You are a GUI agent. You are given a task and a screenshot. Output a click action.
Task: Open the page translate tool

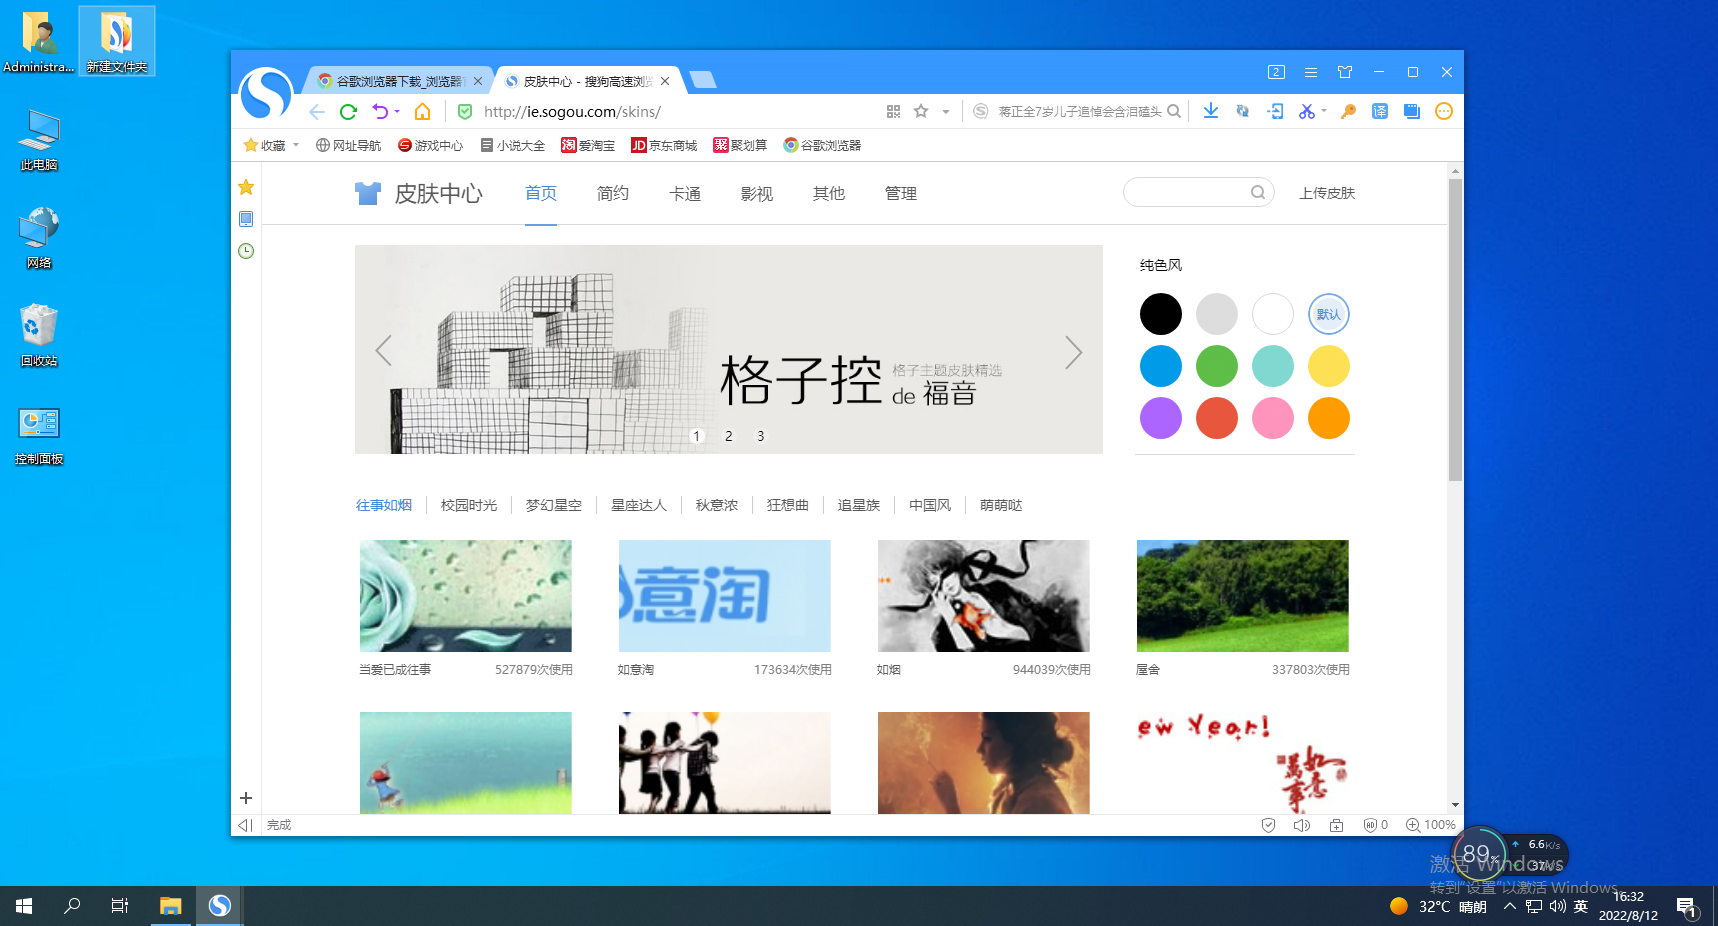point(1380,111)
